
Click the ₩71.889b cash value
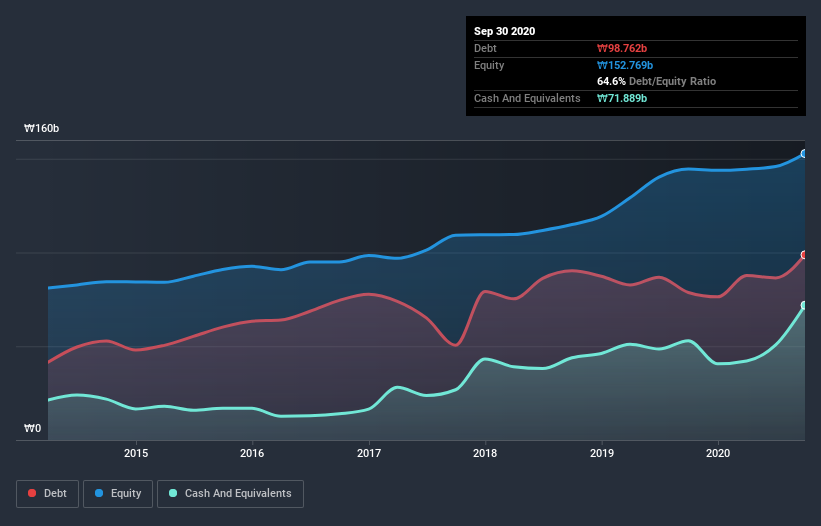coord(622,98)
